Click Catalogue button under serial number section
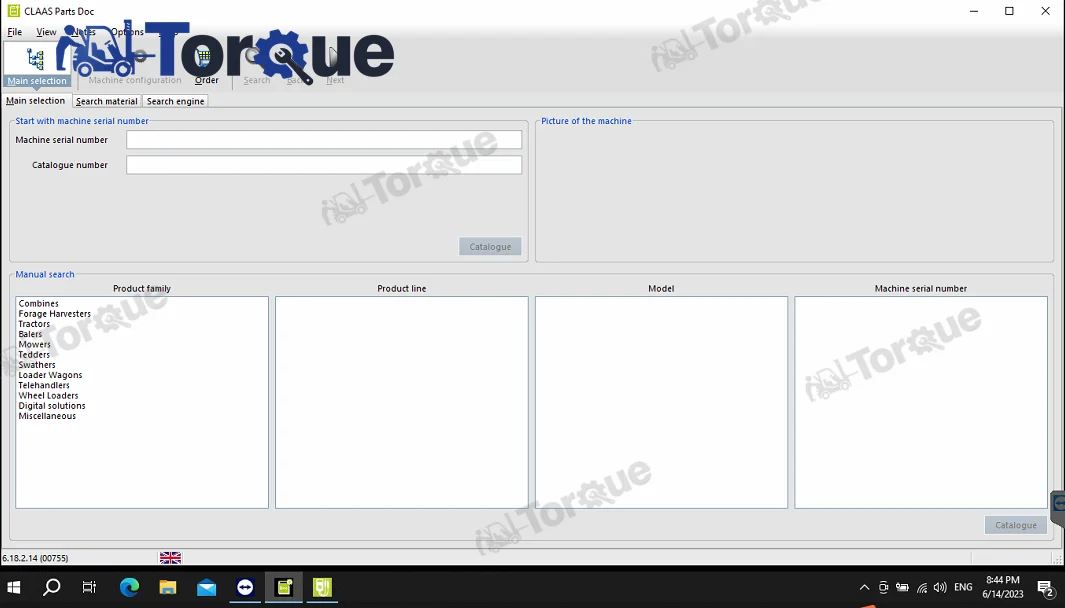The width and height of the screenshot is (1065, 608). 490,247
